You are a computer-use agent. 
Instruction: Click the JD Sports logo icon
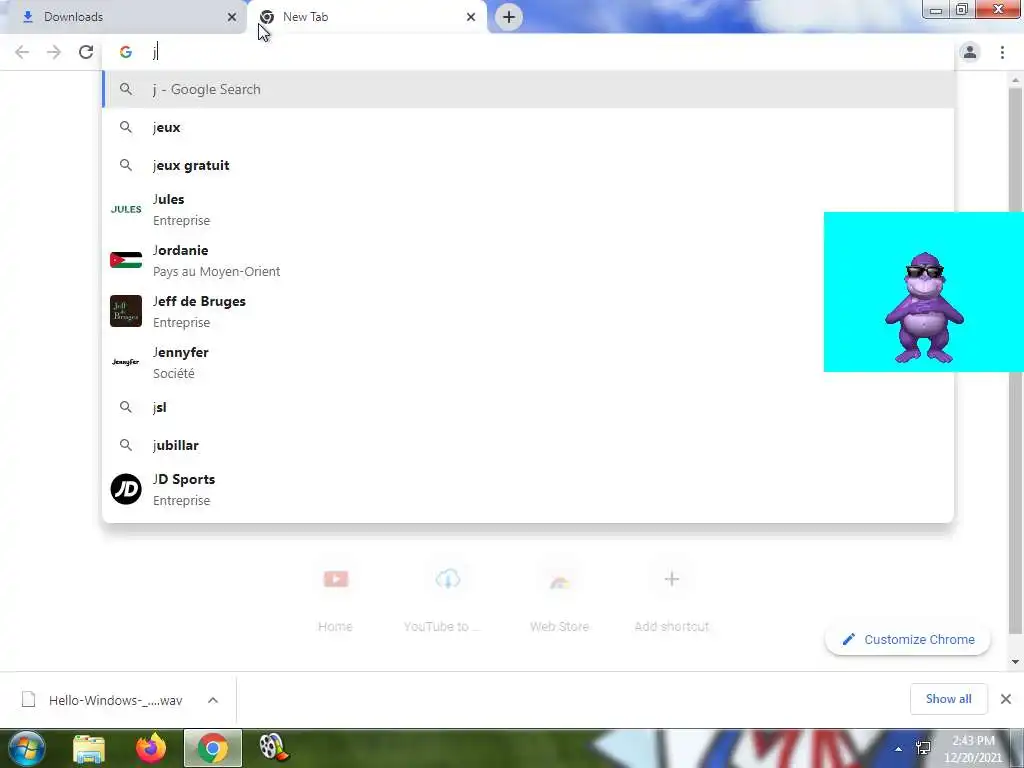126,489
